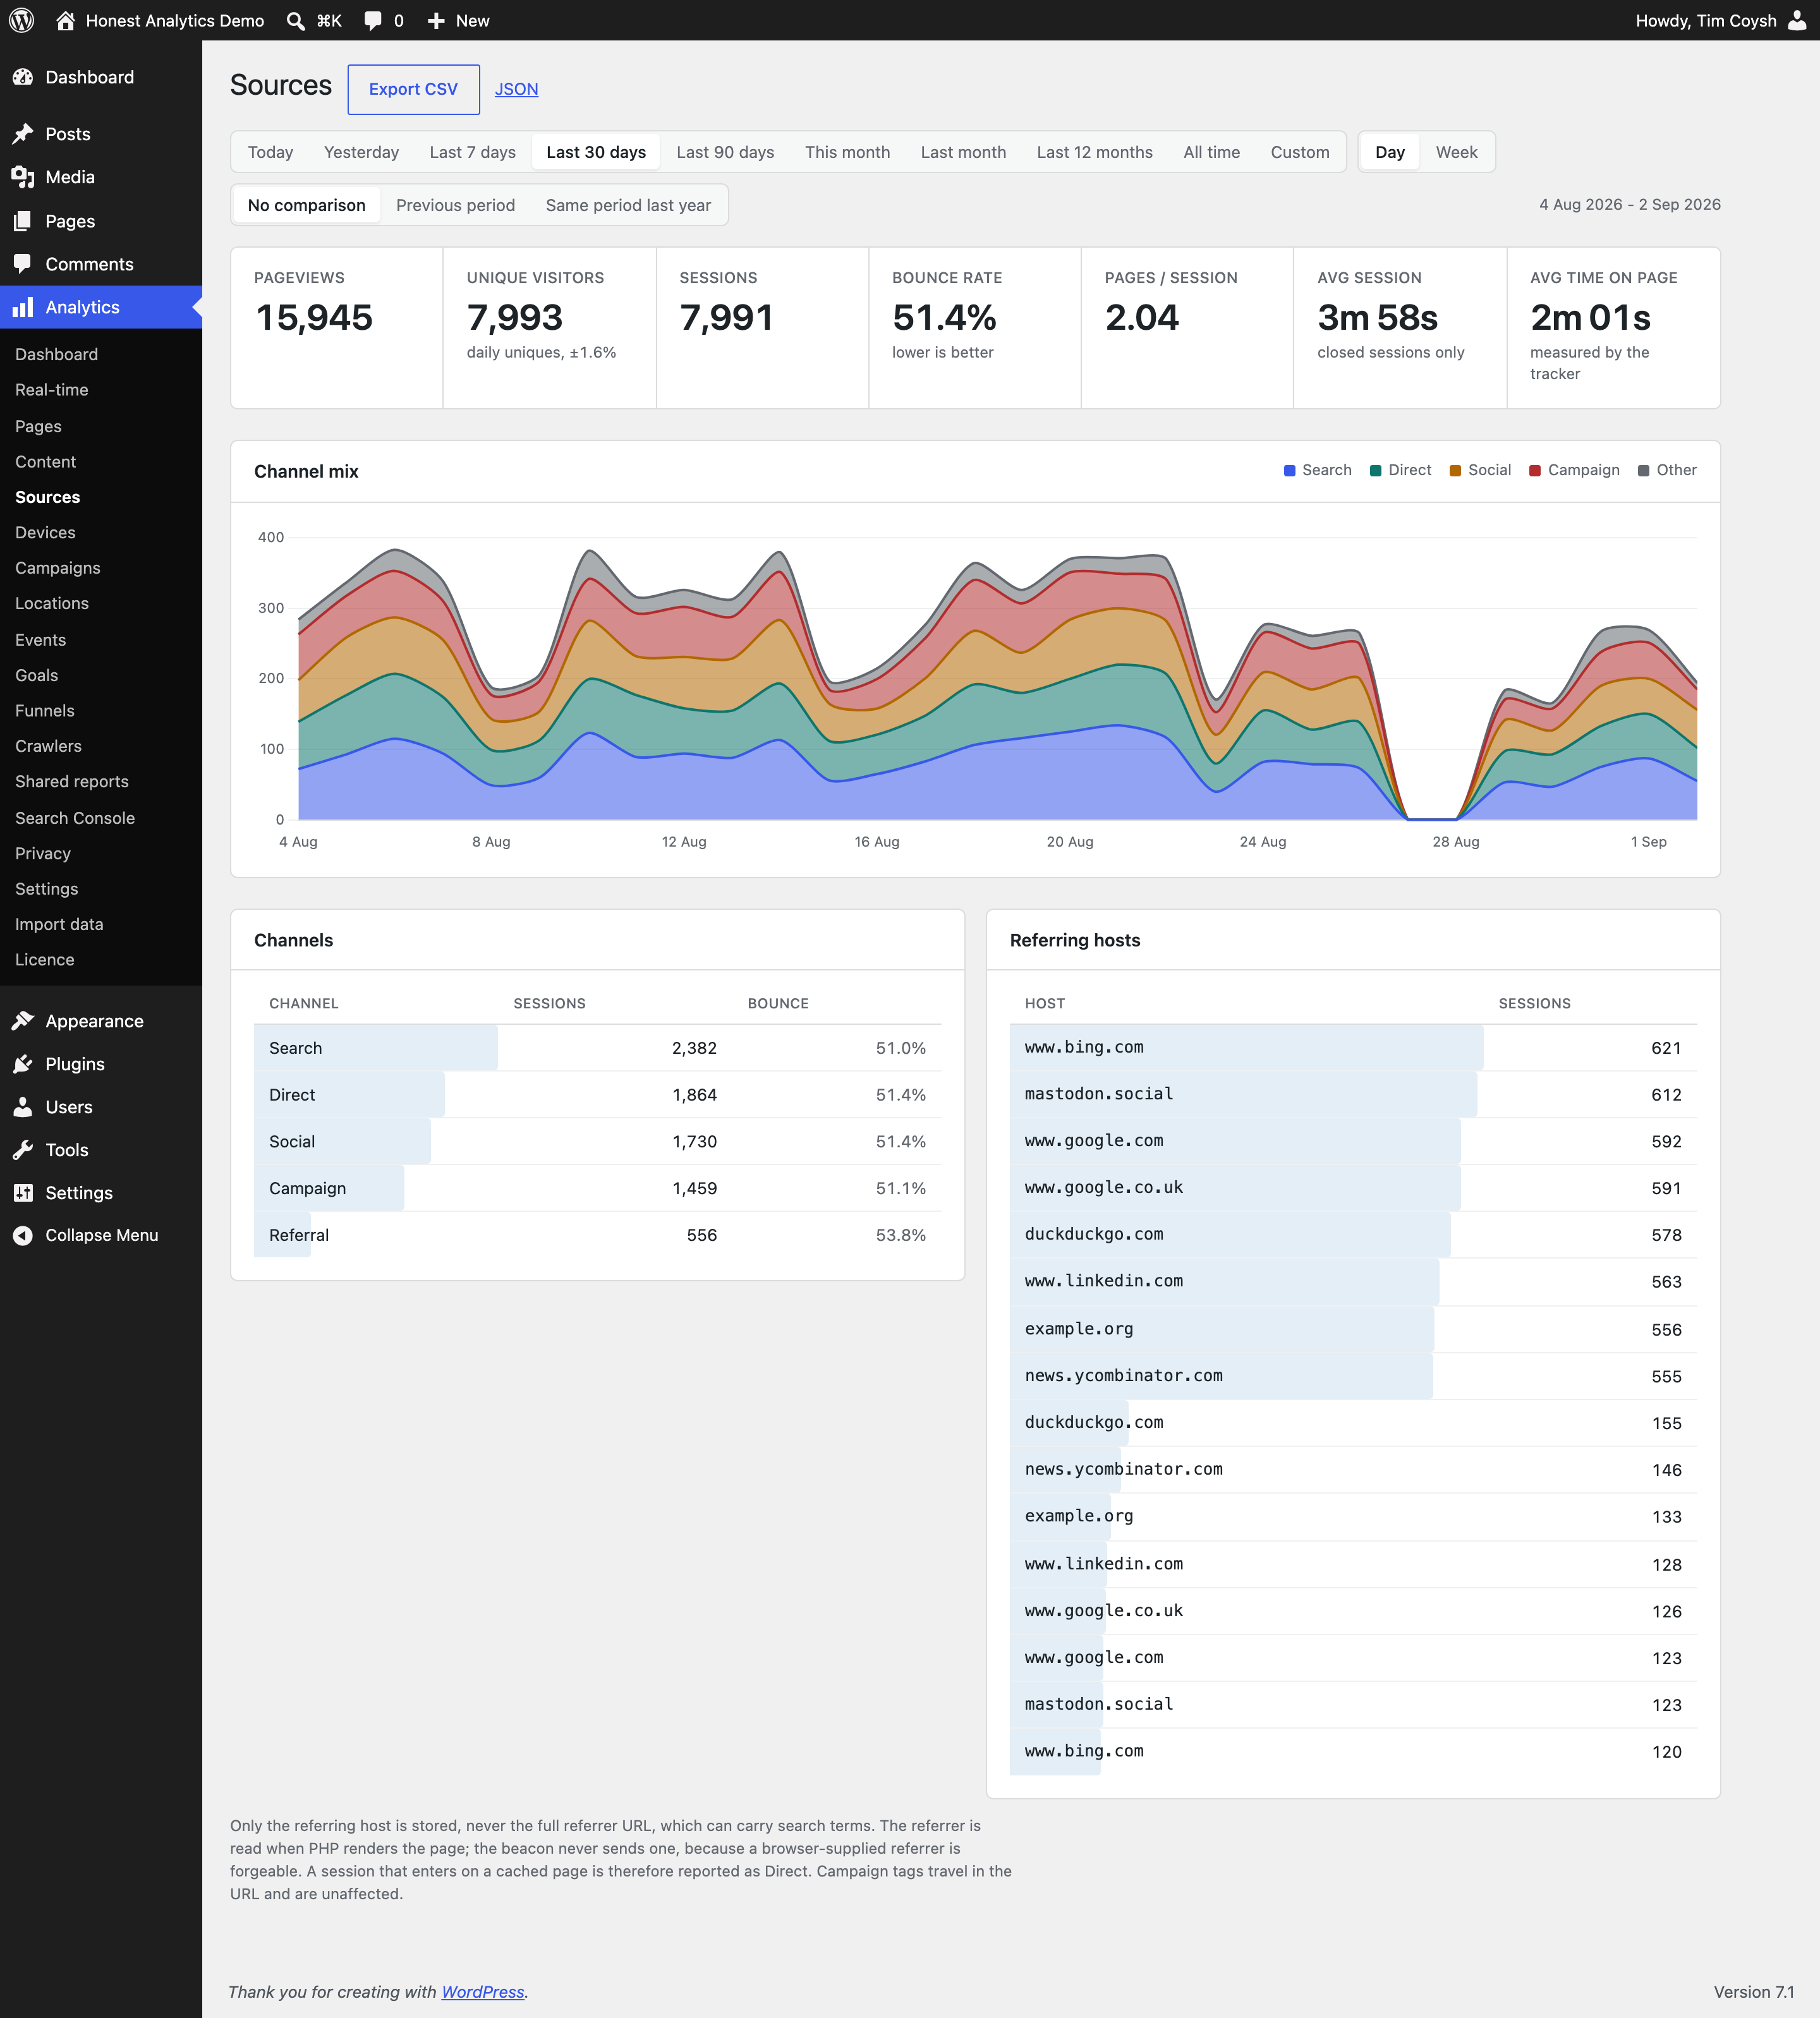Screen dimensions: 1820x2018
Task: Open Funnels analytics submenu item
Action: tap(45, 711)
